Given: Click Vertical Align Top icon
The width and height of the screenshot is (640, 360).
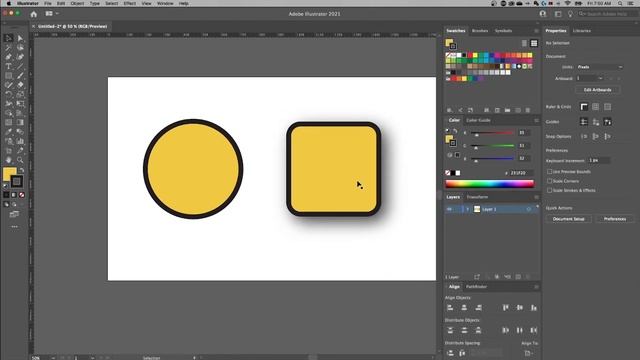Looking at the screenshot, I should coord(506,308).
